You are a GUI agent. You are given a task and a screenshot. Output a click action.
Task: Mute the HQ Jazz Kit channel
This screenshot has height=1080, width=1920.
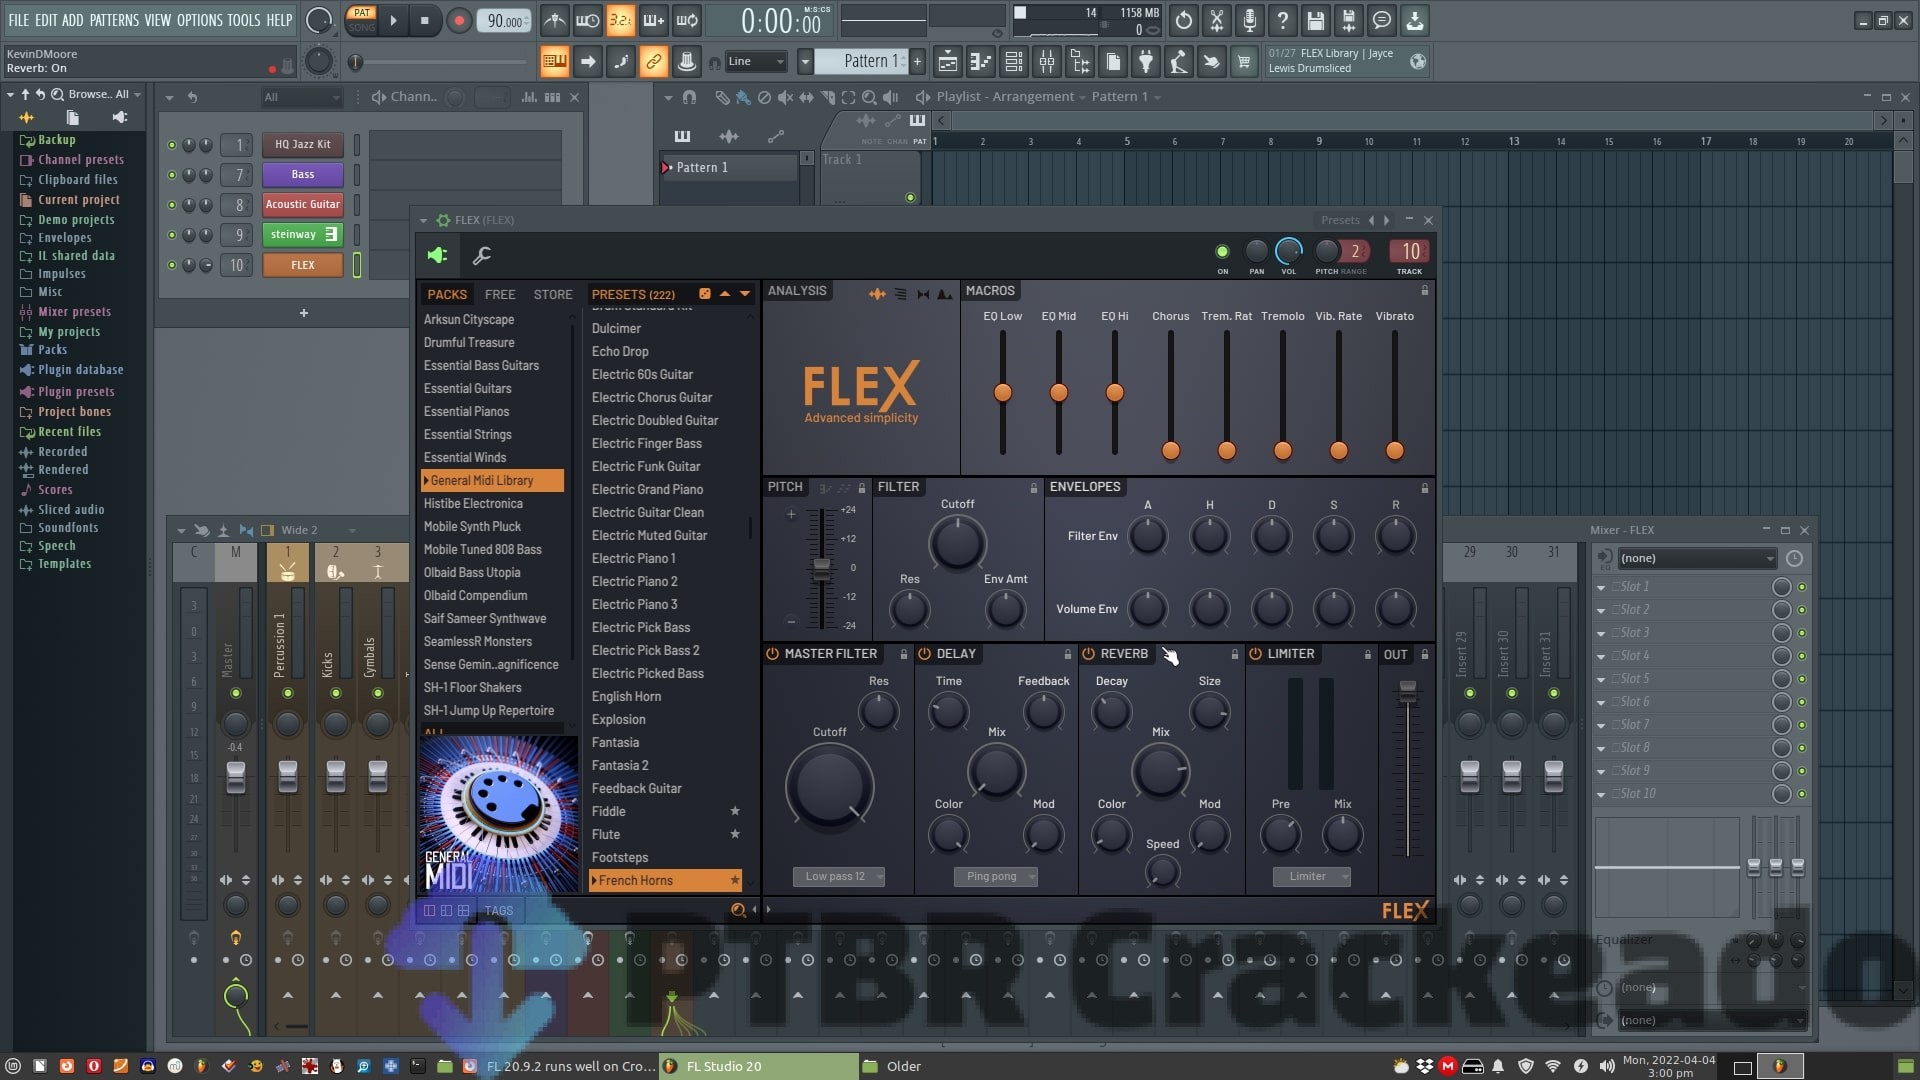(171, 145)
